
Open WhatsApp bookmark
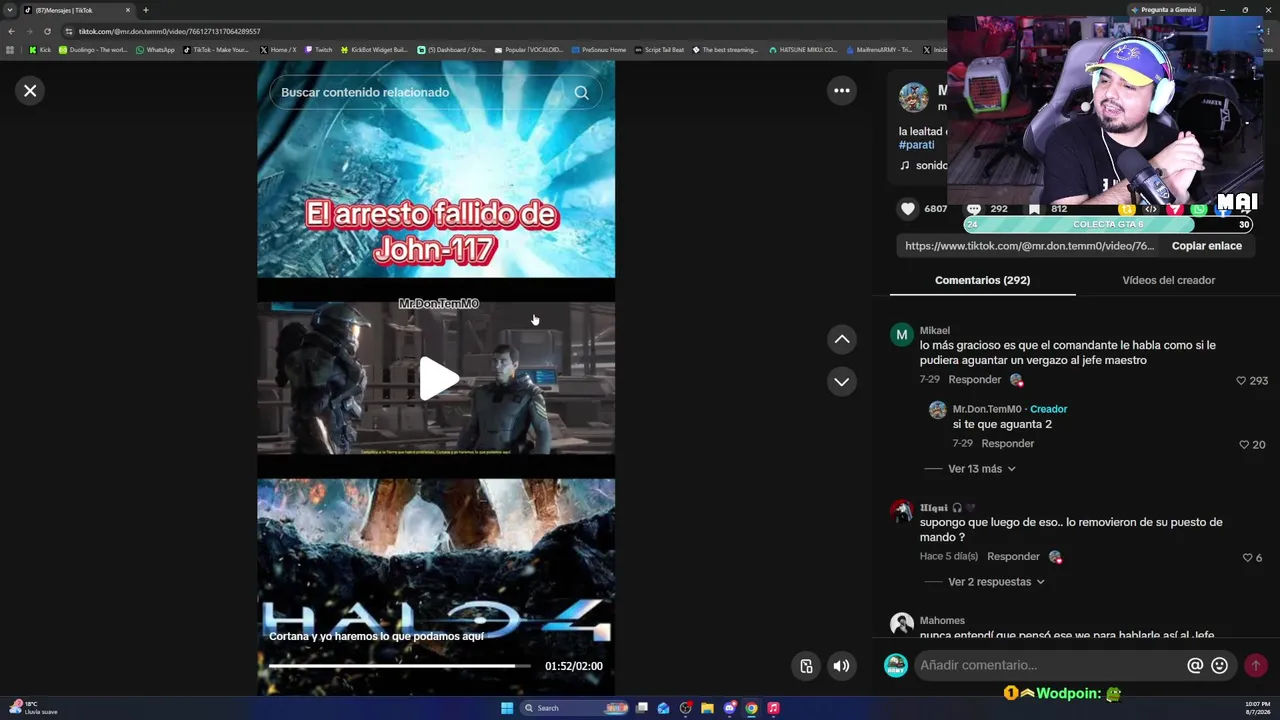[x=155, y=50]
